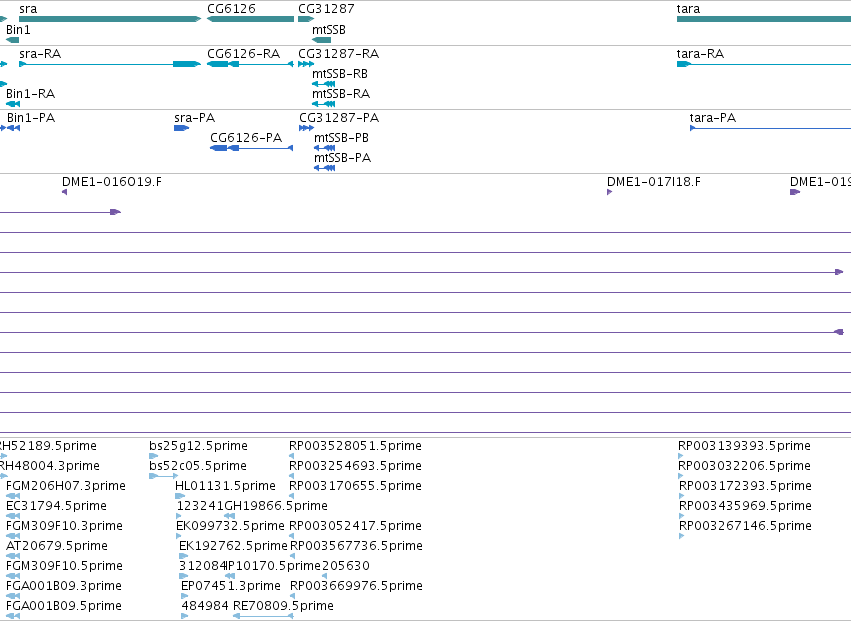The width and height of the screenshot is (851, 621).
Task: Select the CG31287-PA protein label
Action: coord(339,118)
